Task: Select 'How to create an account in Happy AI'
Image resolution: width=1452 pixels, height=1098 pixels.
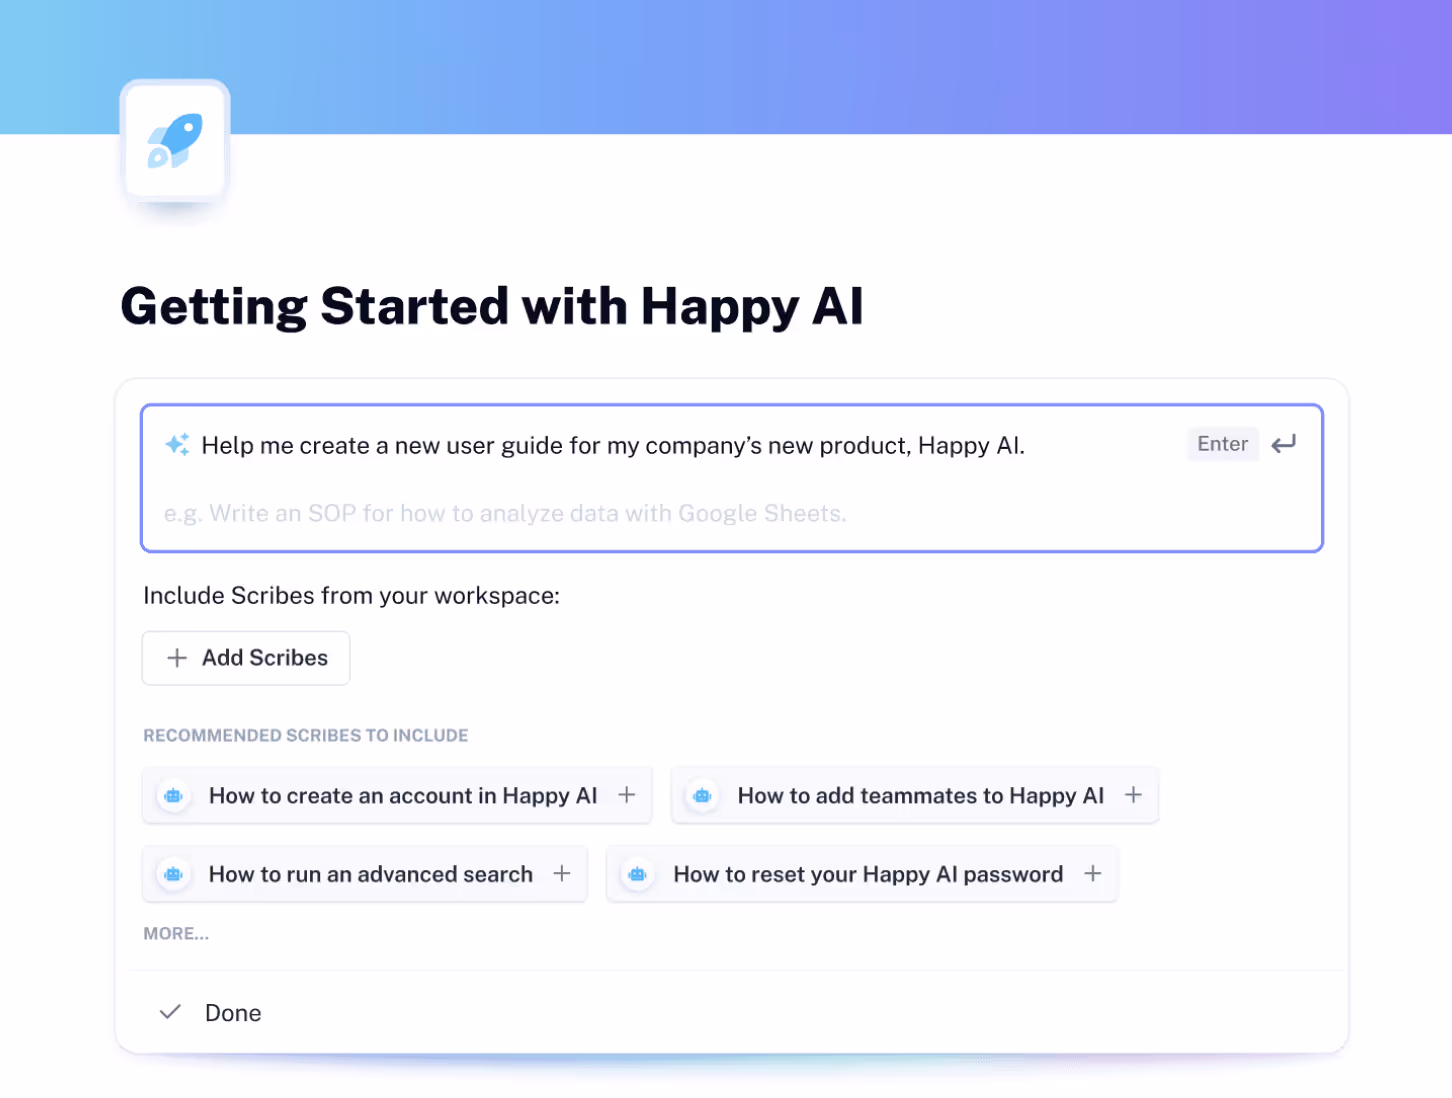Action: click(397, 795)
